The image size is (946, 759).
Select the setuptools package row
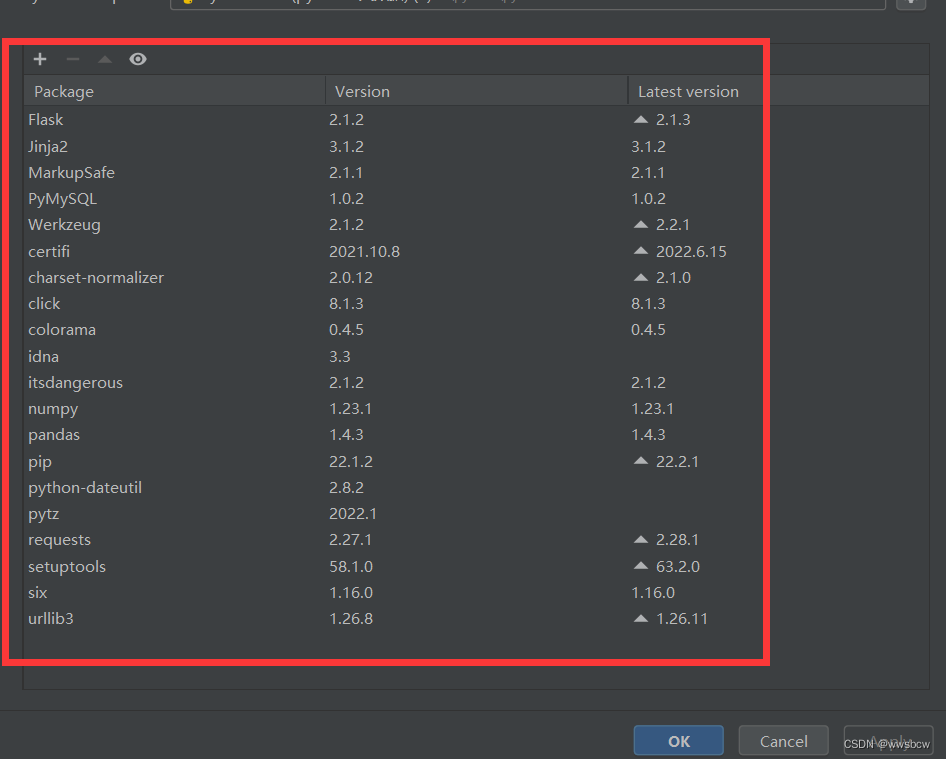477,566
